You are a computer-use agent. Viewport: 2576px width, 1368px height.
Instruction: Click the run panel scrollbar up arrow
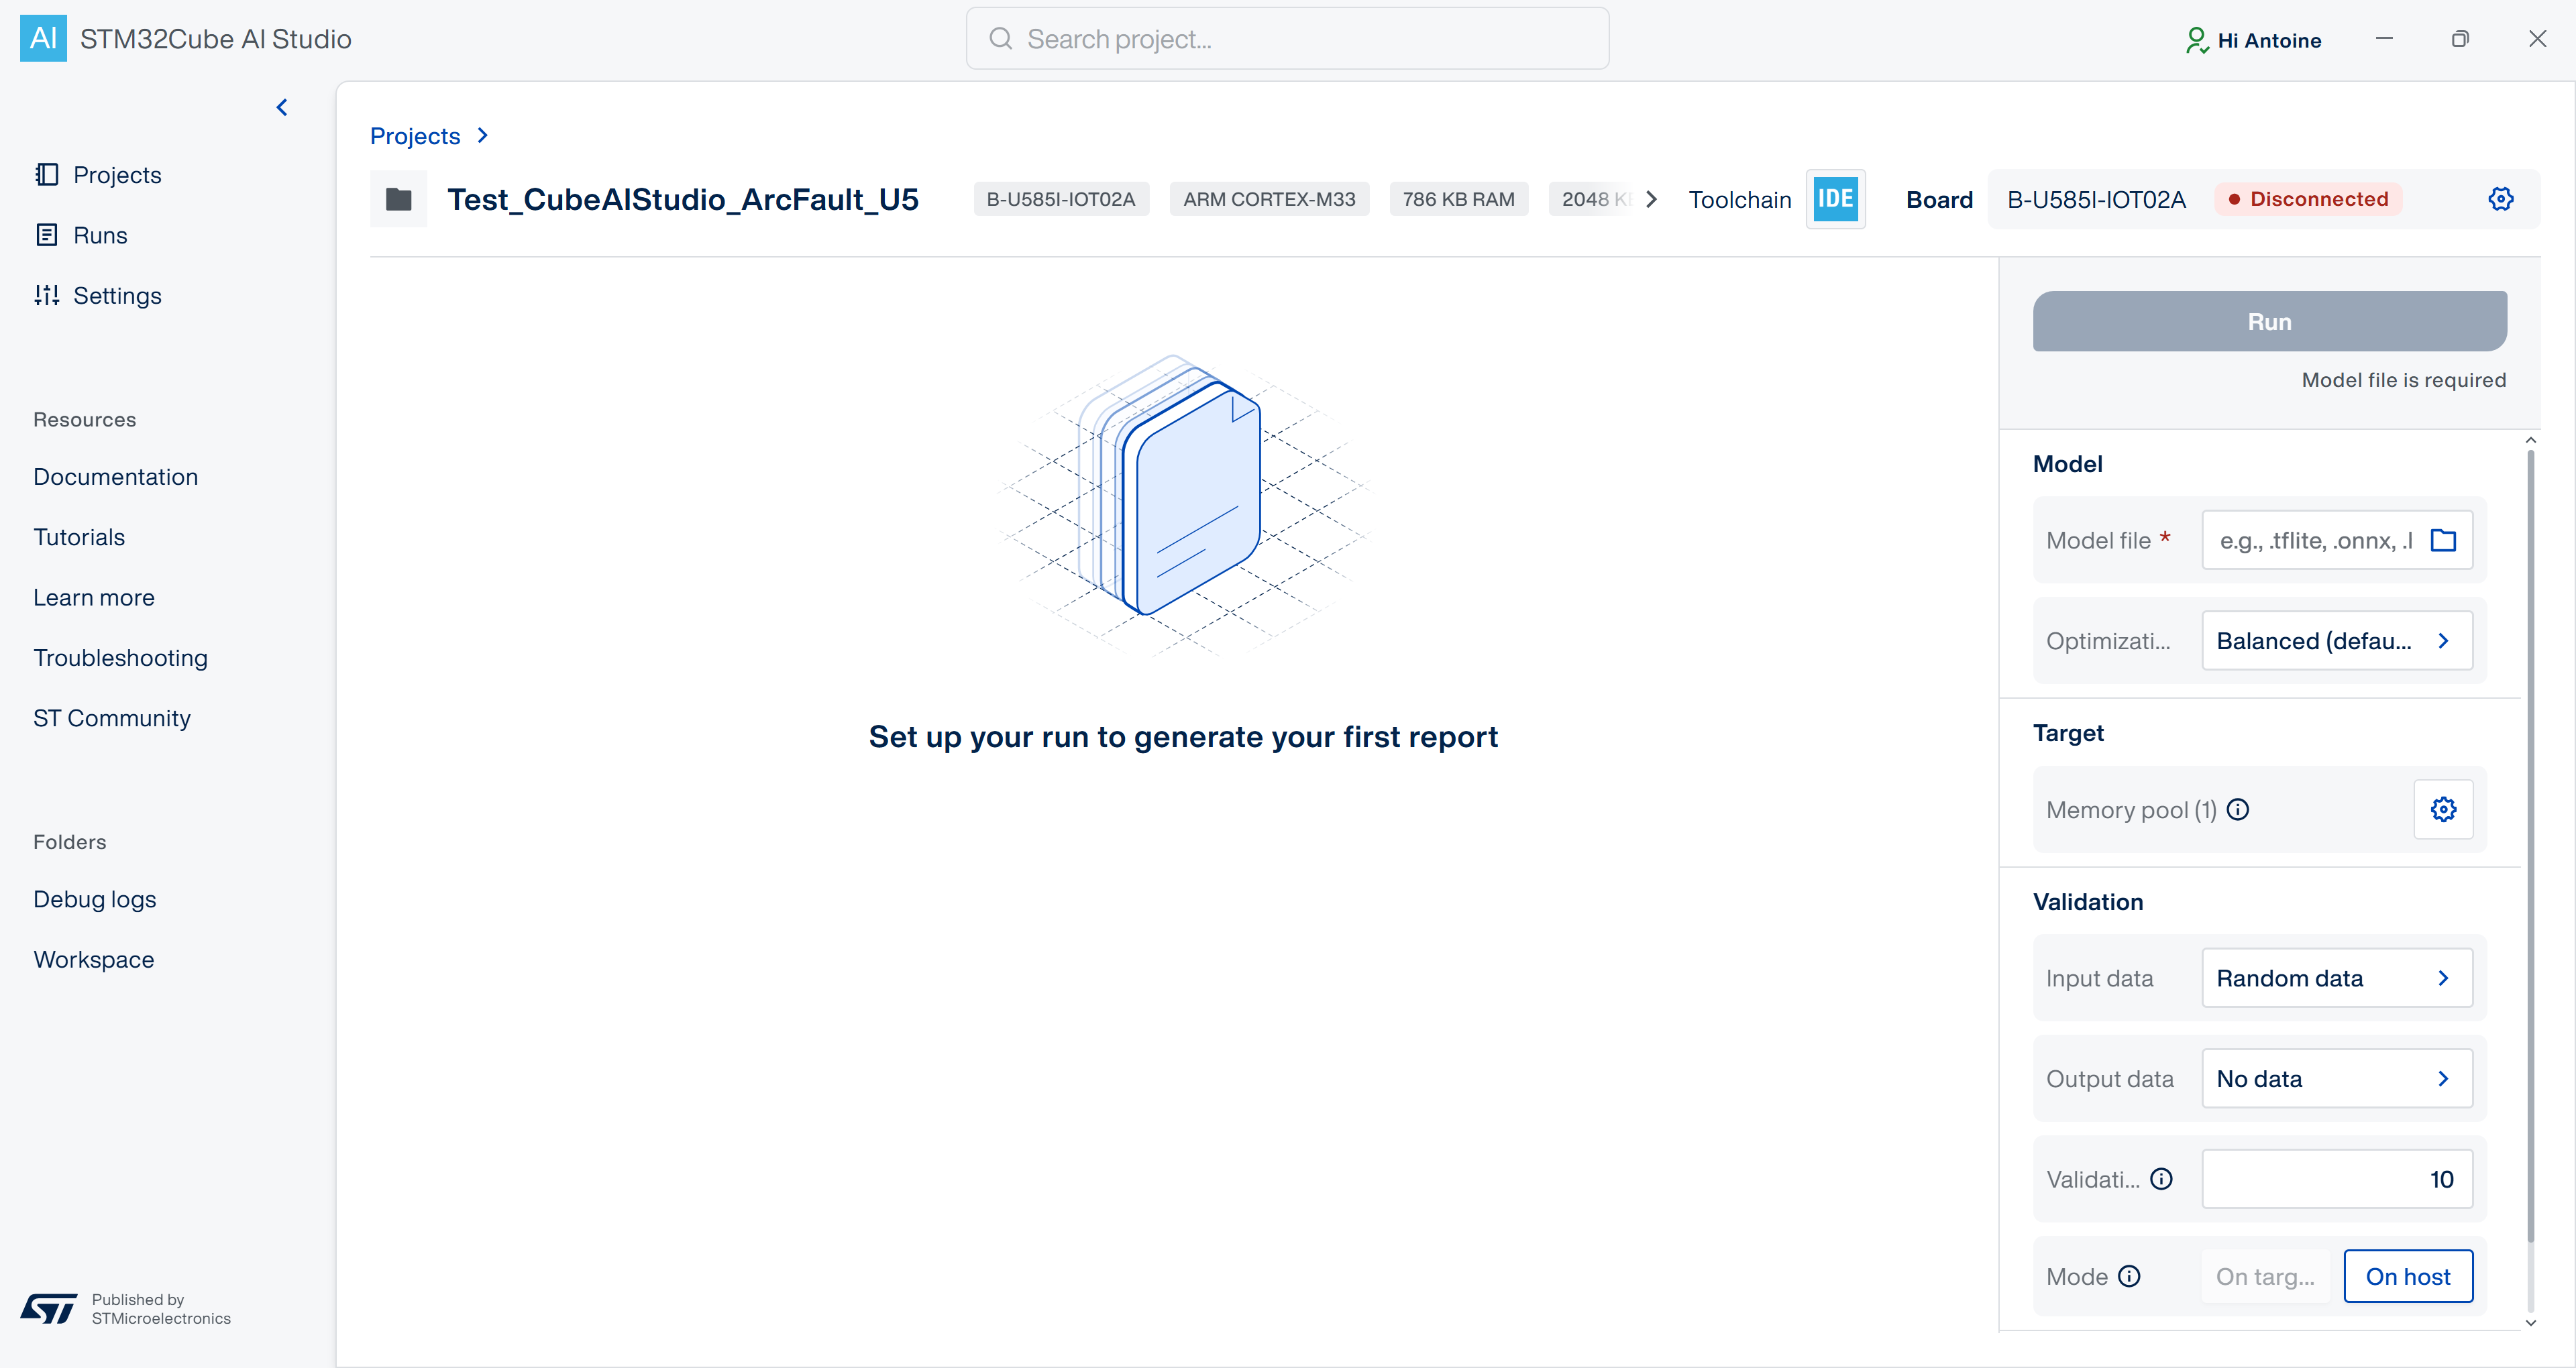coord(2530,440)
